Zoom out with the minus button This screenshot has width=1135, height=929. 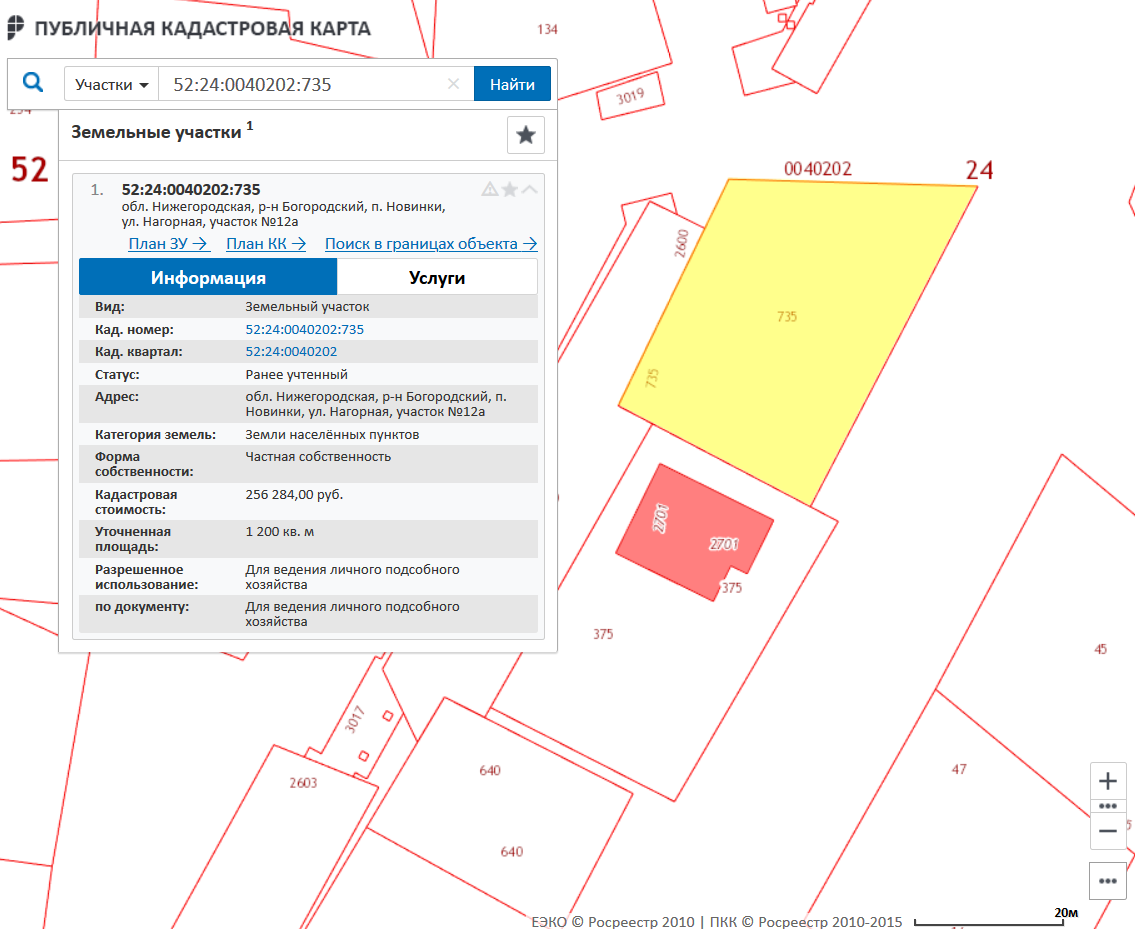coord(1107,830)
